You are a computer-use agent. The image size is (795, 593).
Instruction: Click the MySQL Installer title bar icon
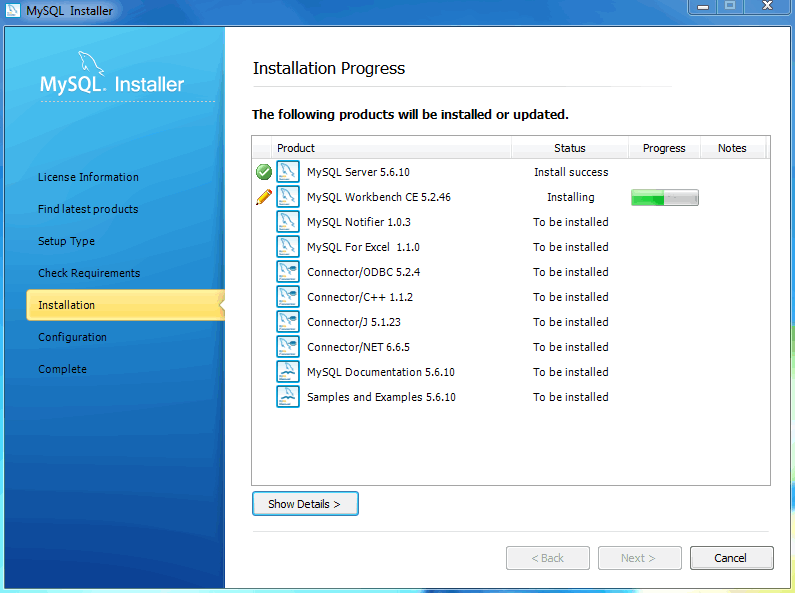pyautogui.click(x=12, y=10)
